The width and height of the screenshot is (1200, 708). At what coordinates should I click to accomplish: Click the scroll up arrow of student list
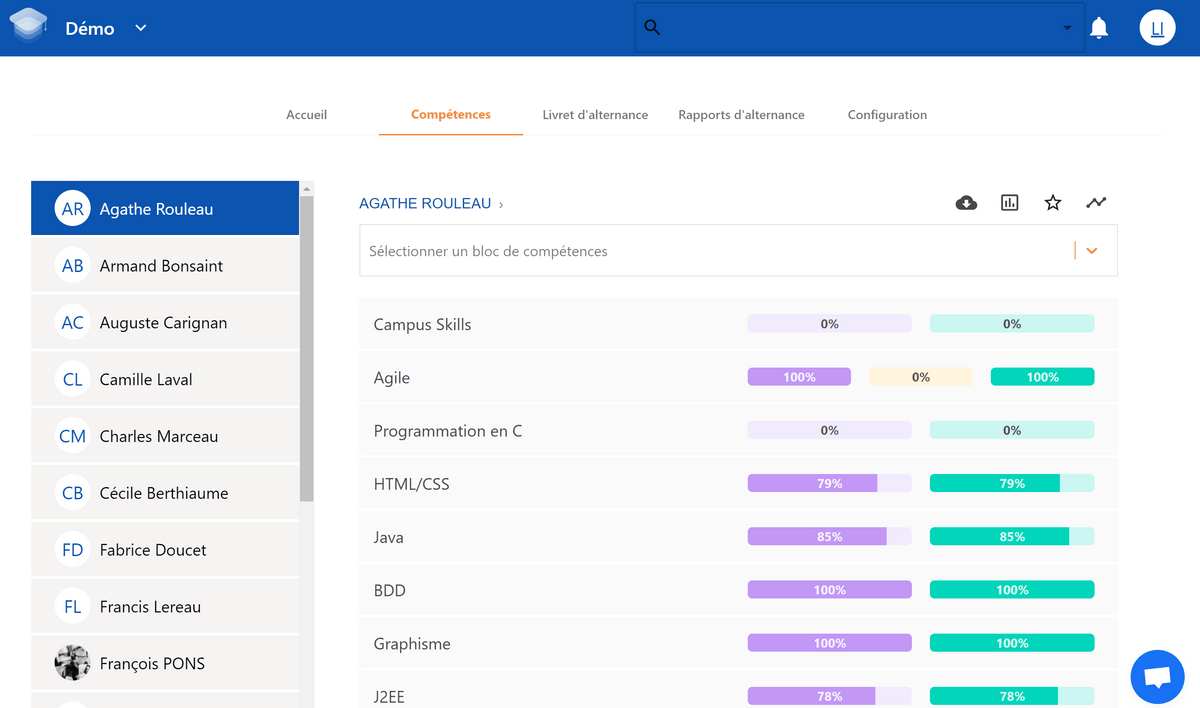(x=307, y=188)
